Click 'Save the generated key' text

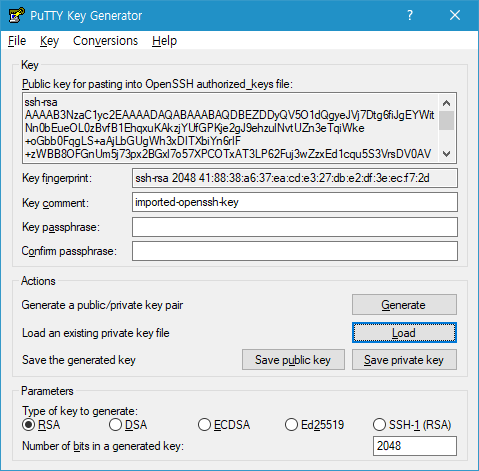point(79,360)
